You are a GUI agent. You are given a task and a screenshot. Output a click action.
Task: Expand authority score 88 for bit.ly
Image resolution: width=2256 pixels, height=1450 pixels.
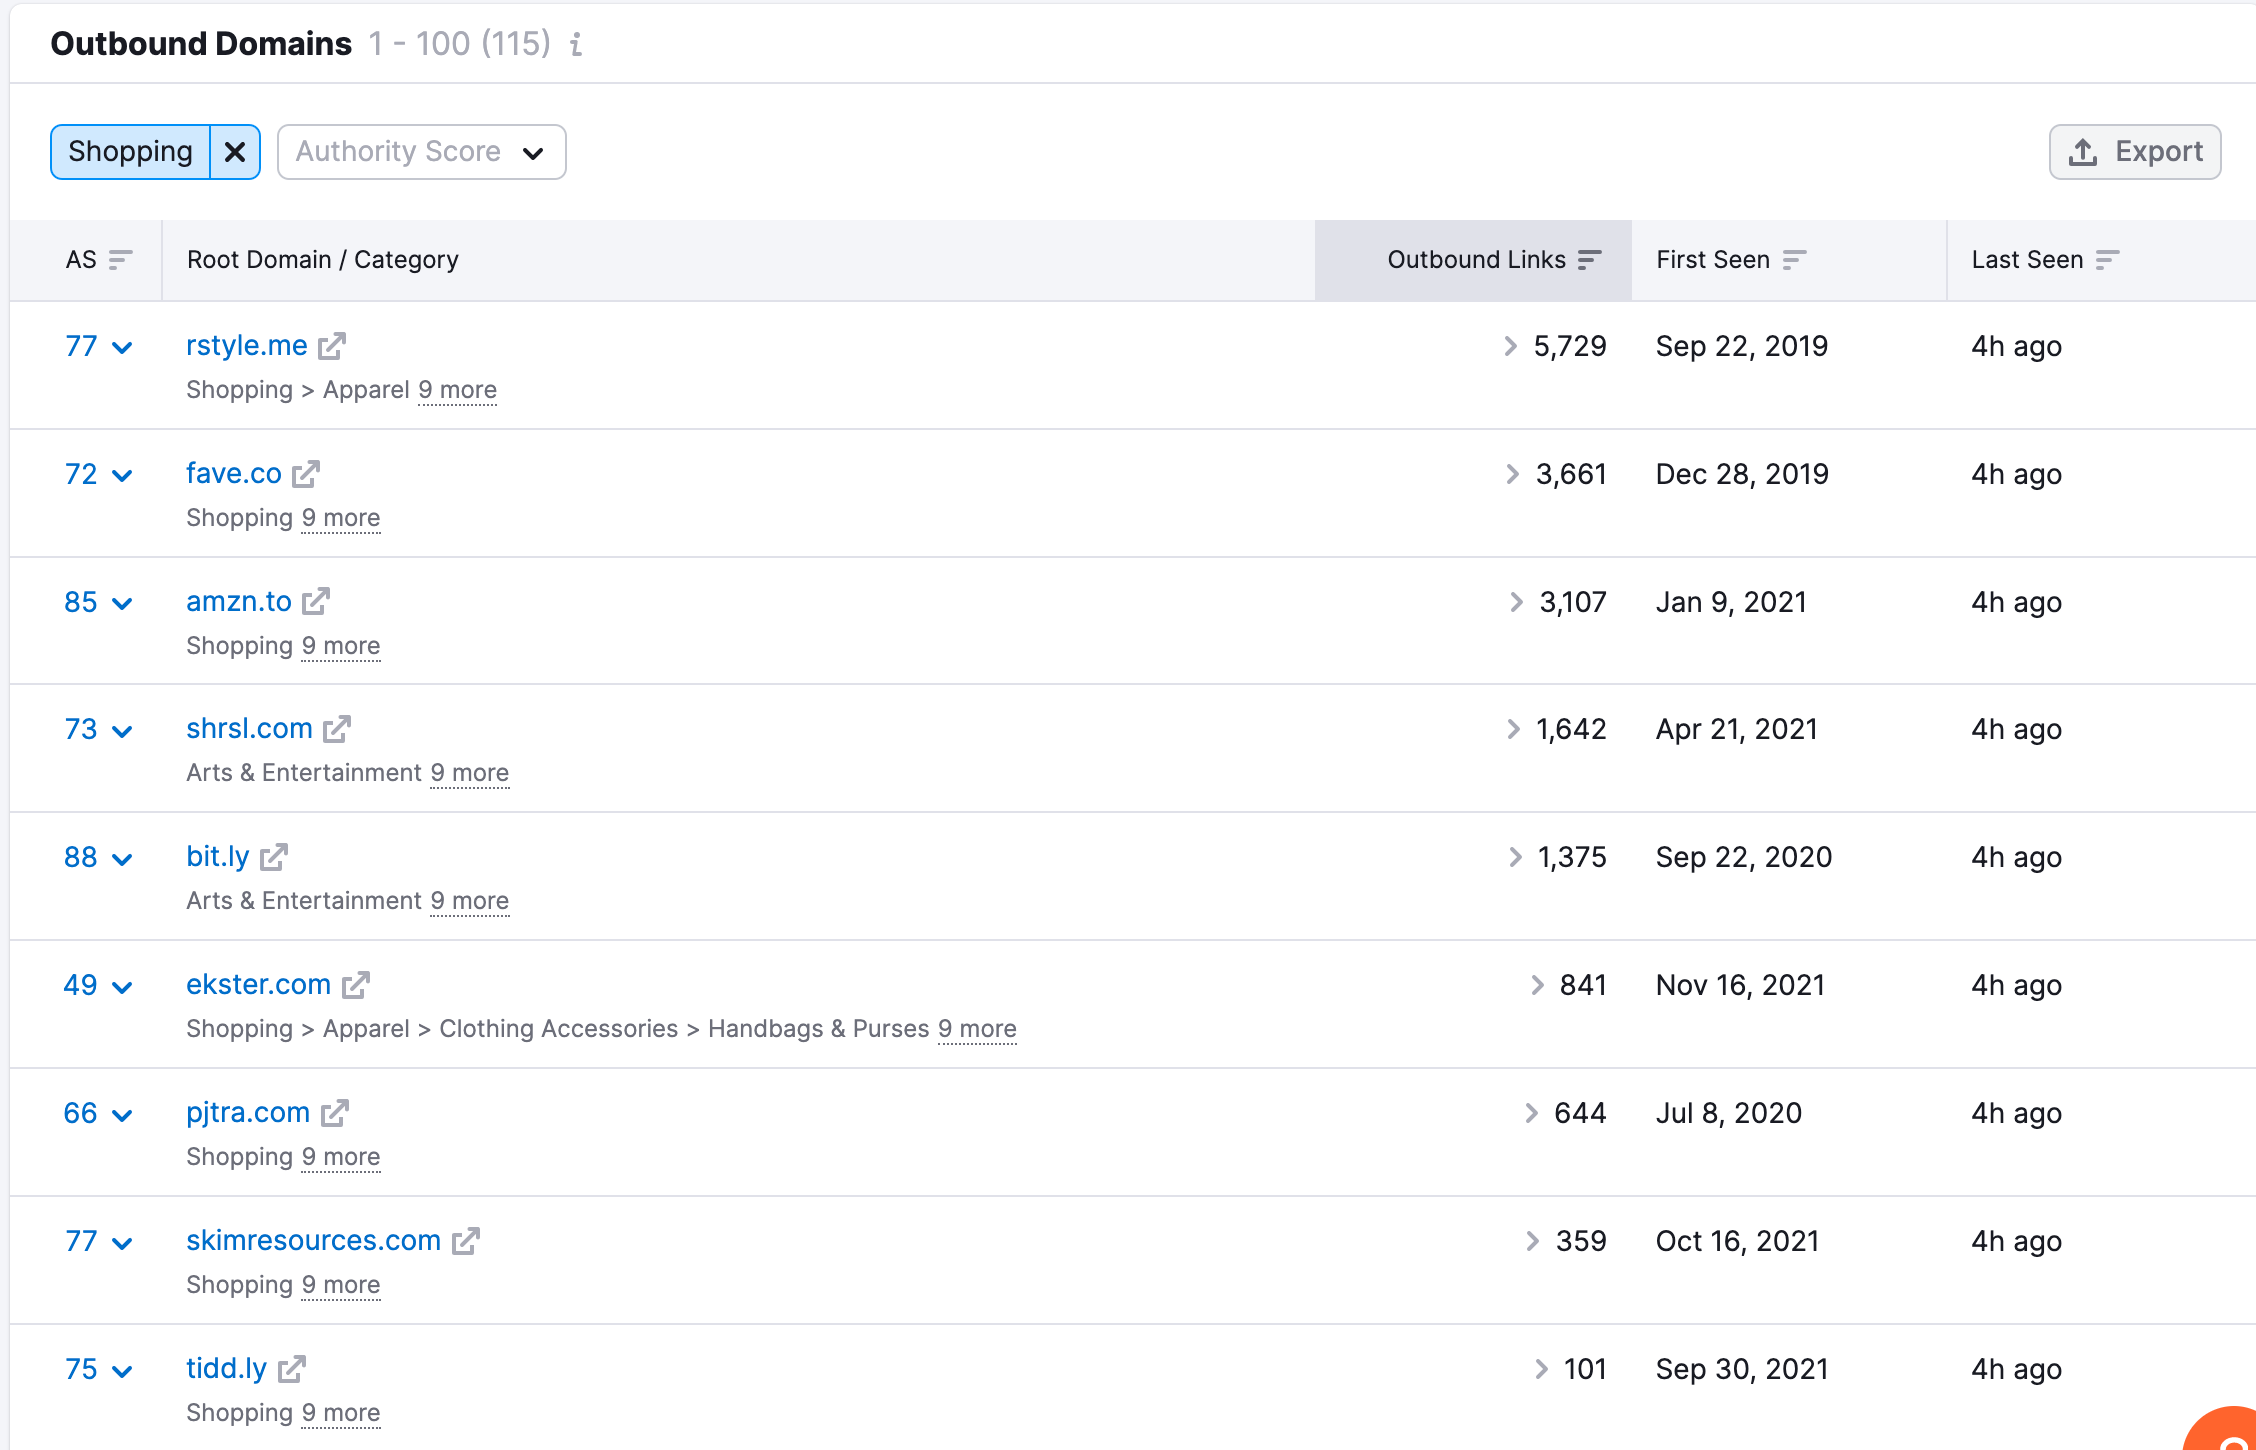99,857
